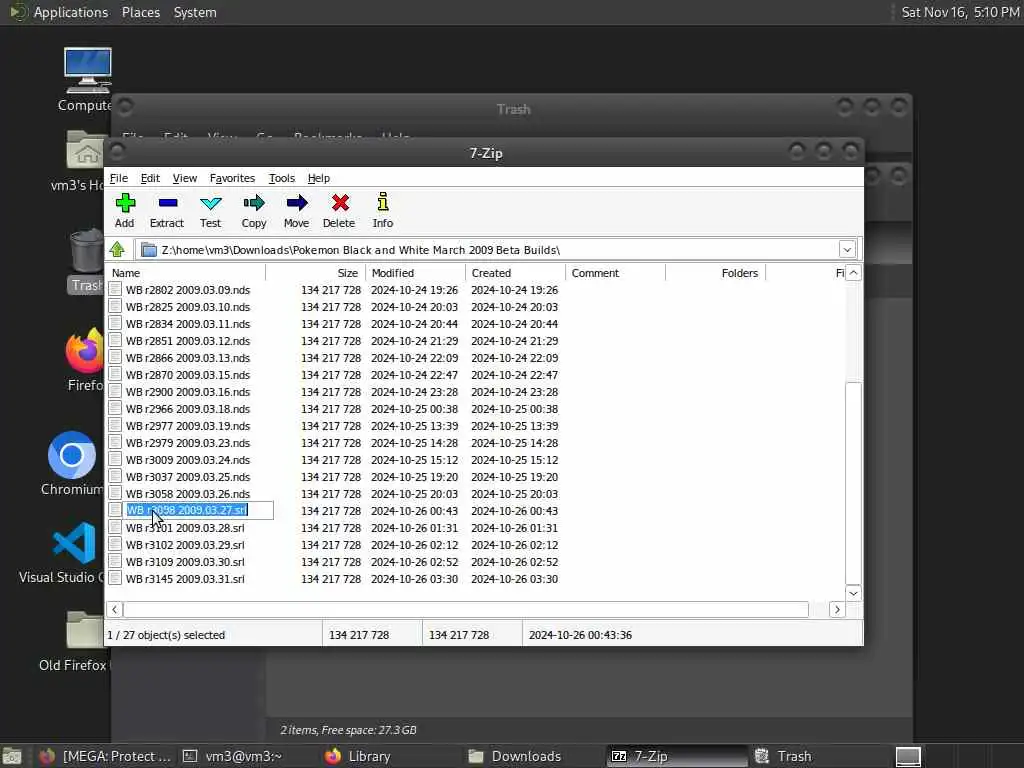
Task: Select file WB r2834 2009.03.11.nds
Action: pos(188,323)
